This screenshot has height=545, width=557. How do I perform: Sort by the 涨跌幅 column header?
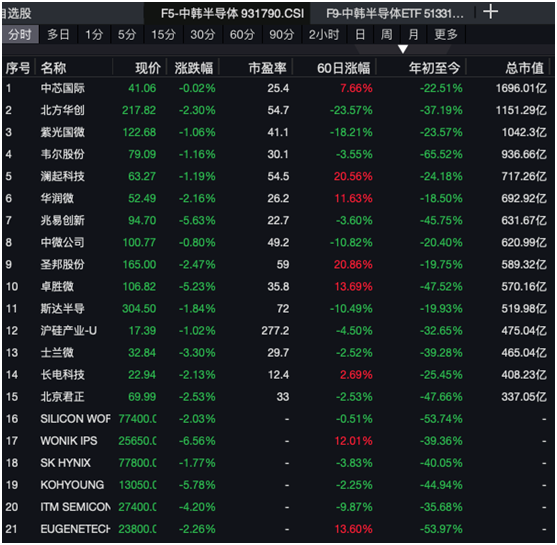[194, 68]
